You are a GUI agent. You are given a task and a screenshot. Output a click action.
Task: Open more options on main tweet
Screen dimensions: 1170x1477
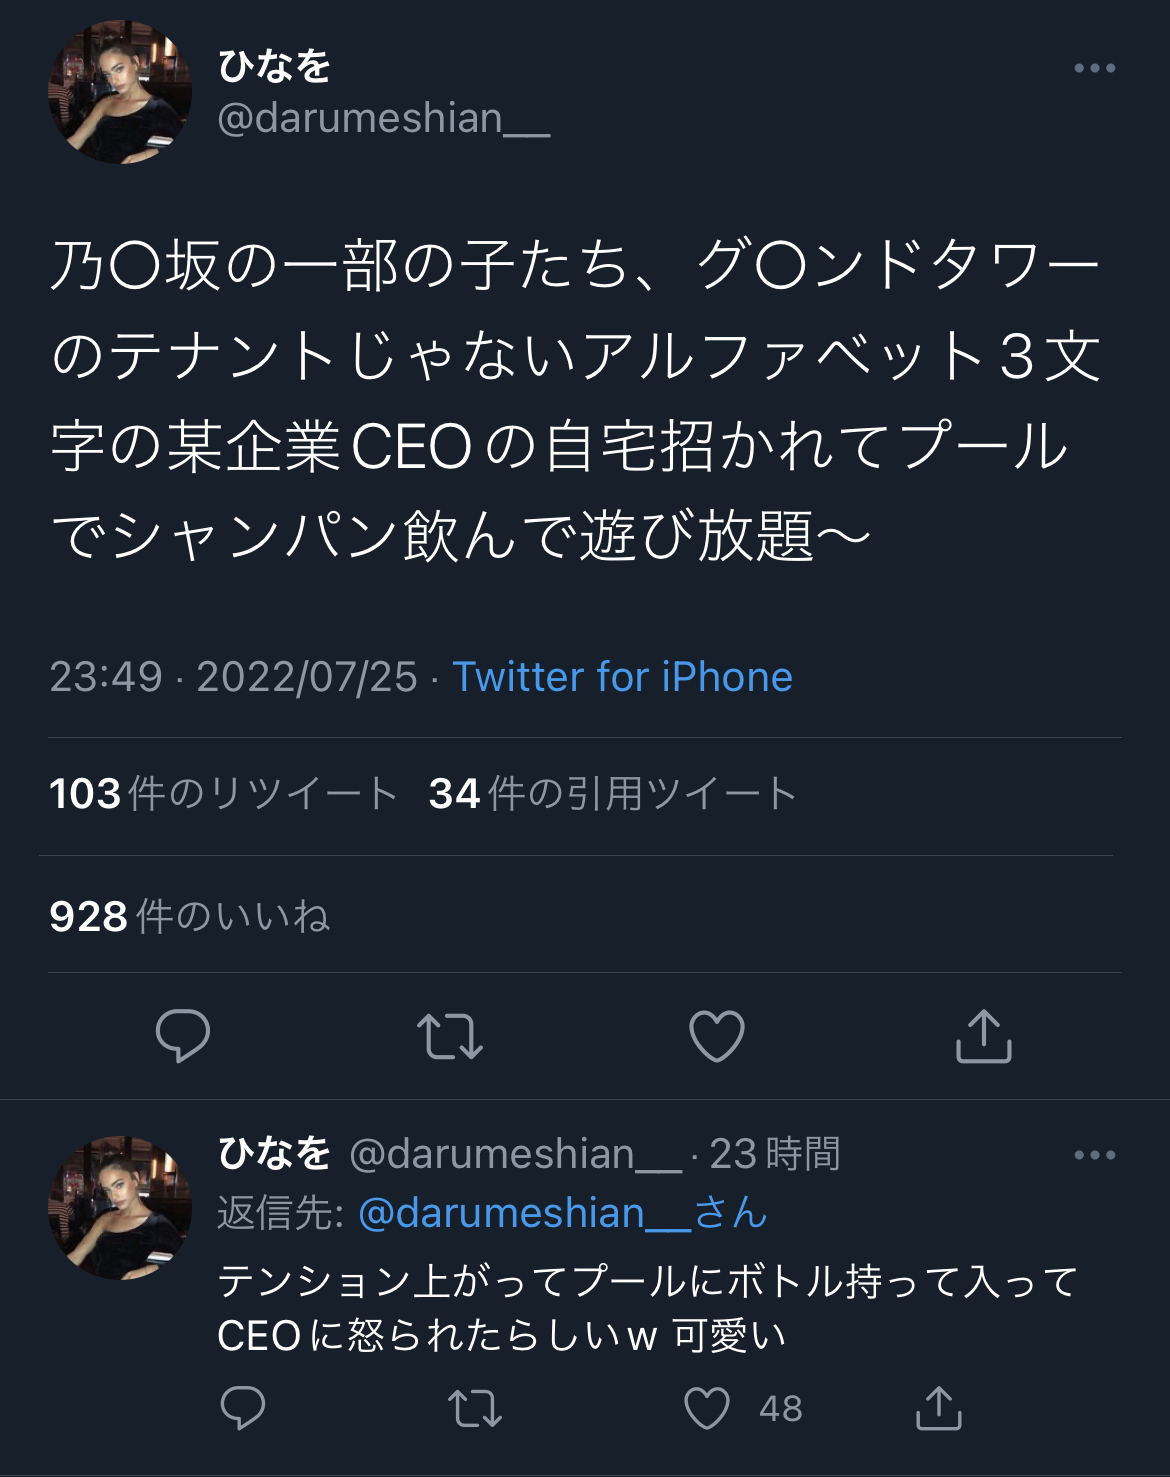click(1094, 68)
